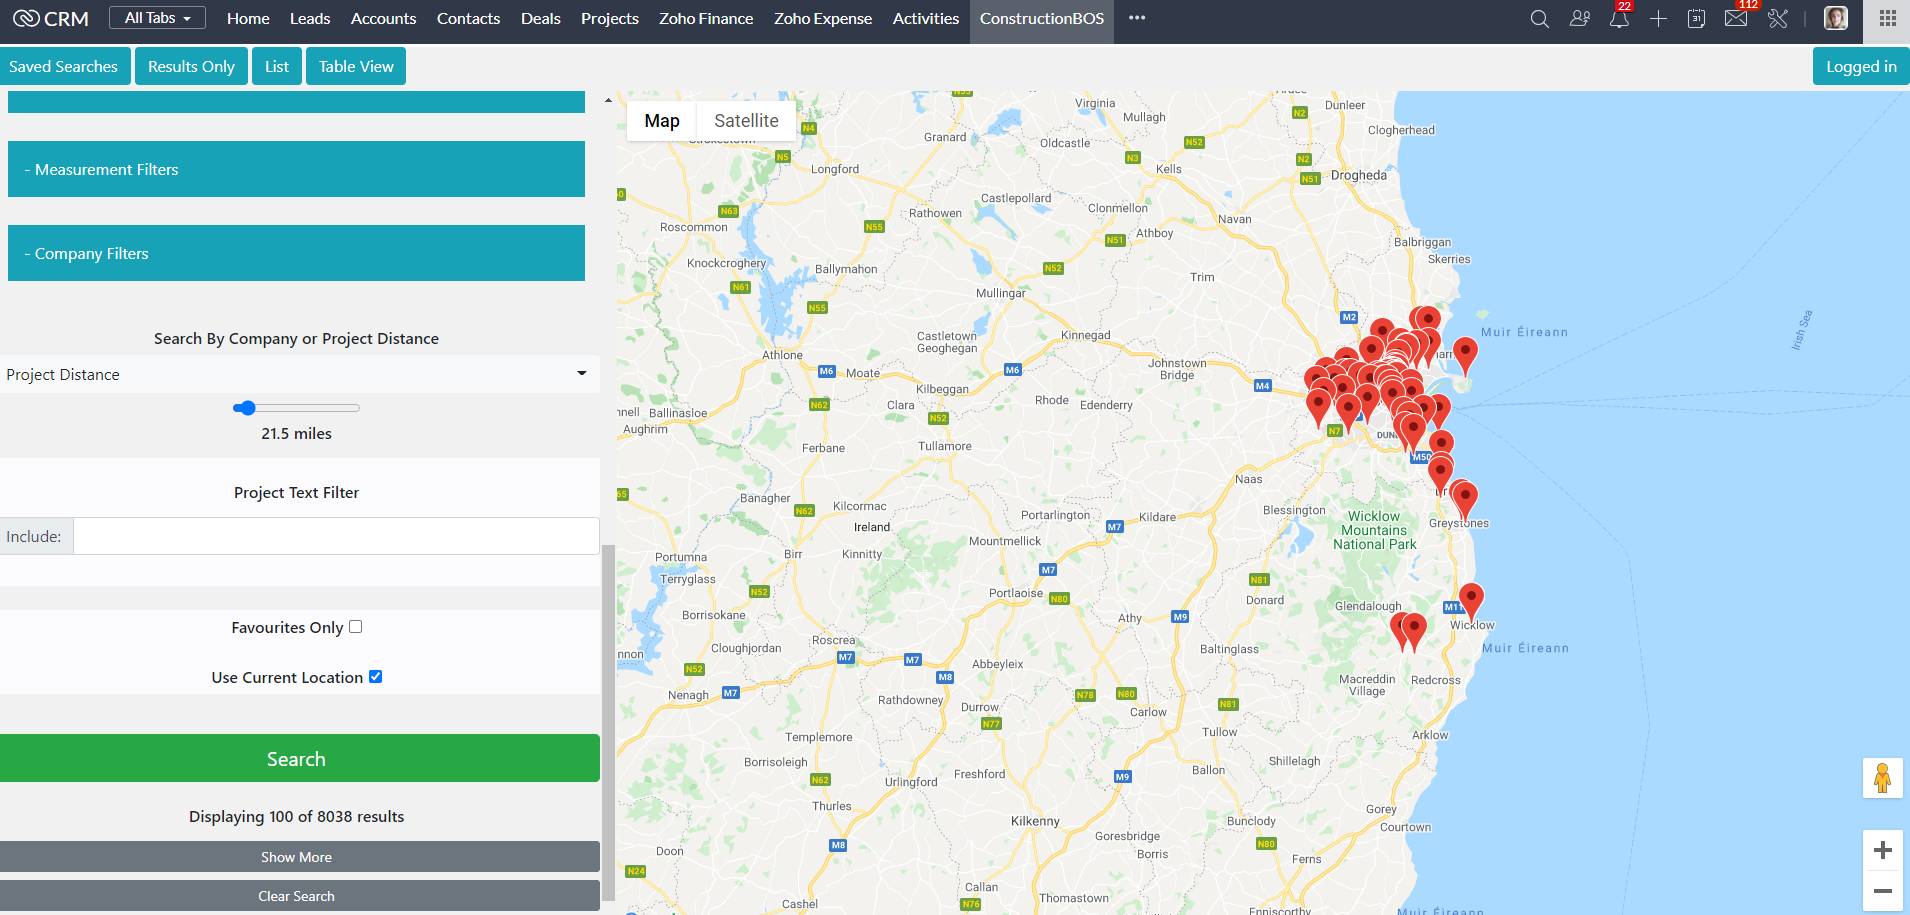
Task: Uncheck Use Current Location checkbox
Action: click(x=376, y=677)
